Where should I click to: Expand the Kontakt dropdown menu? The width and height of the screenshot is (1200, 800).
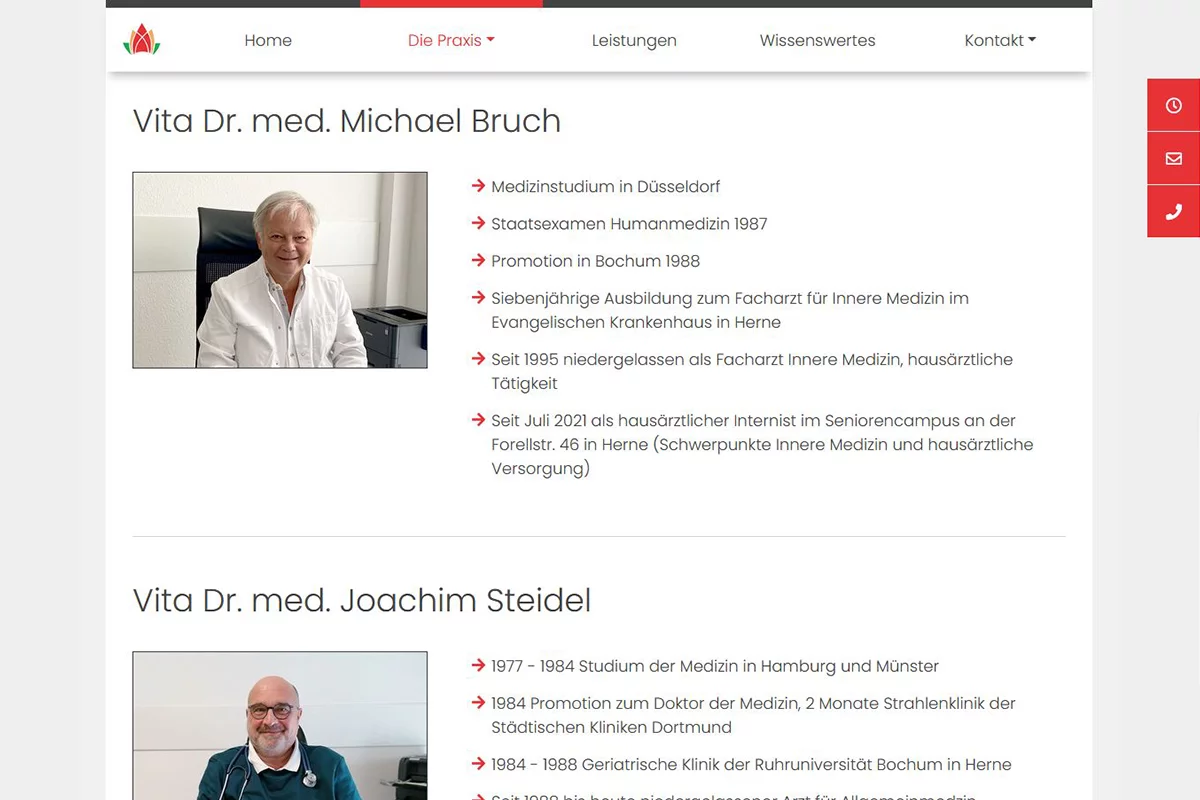coord(1000,40)
